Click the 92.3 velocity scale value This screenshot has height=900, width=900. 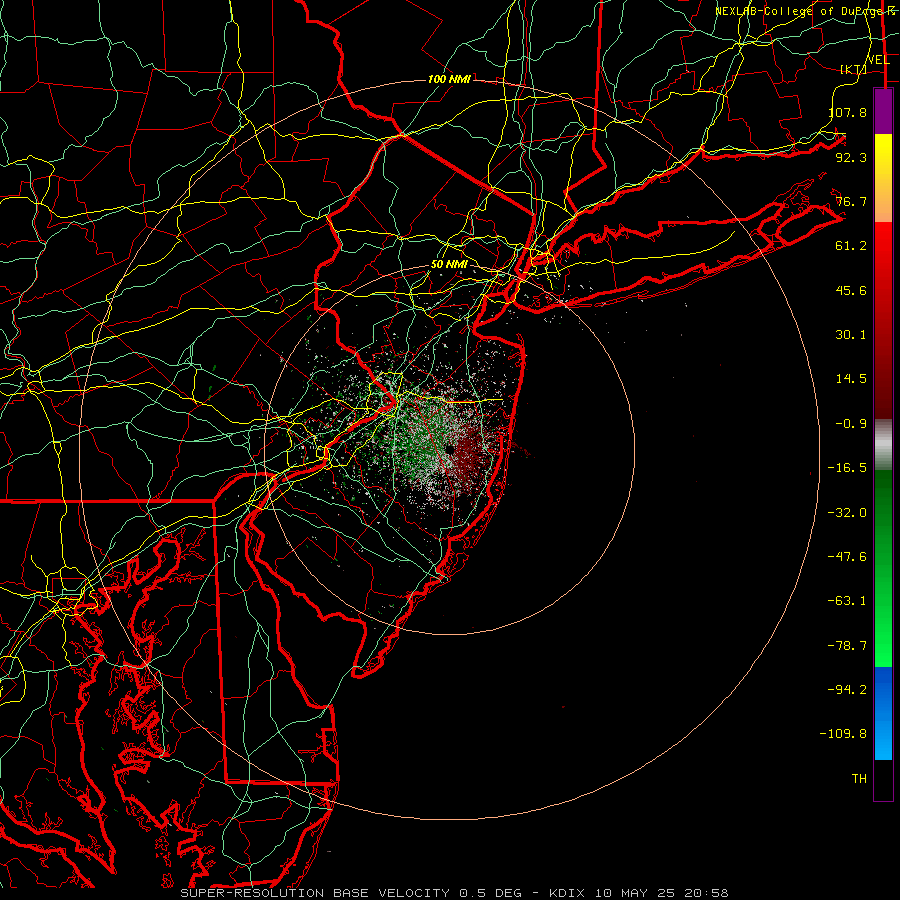pos(851,157)
